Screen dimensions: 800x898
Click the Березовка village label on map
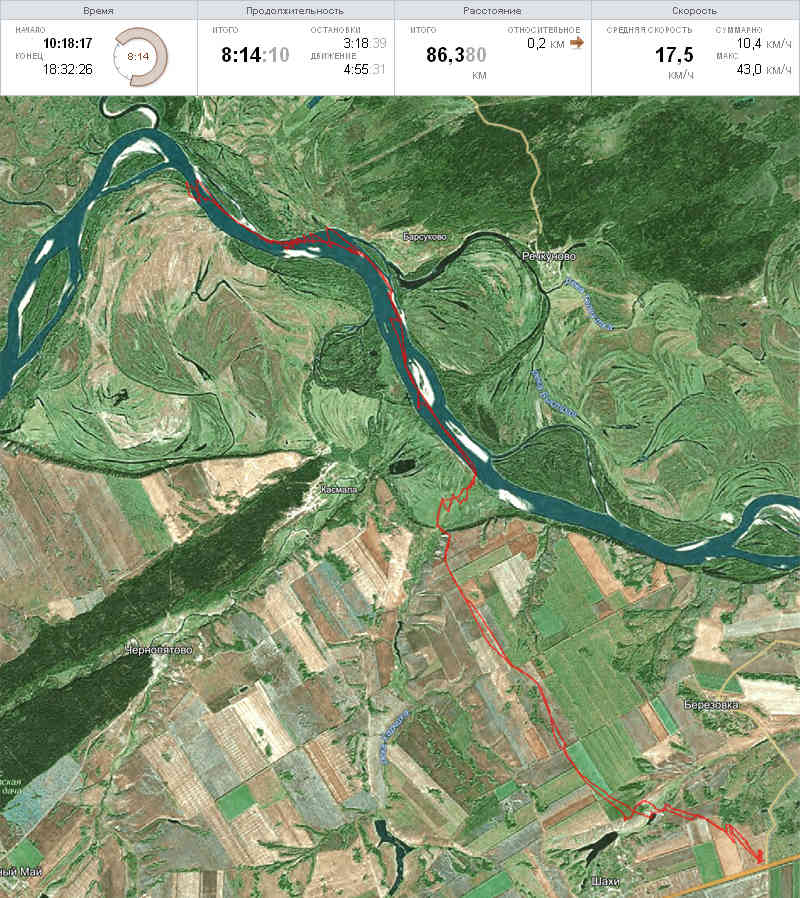coord(712,705)
